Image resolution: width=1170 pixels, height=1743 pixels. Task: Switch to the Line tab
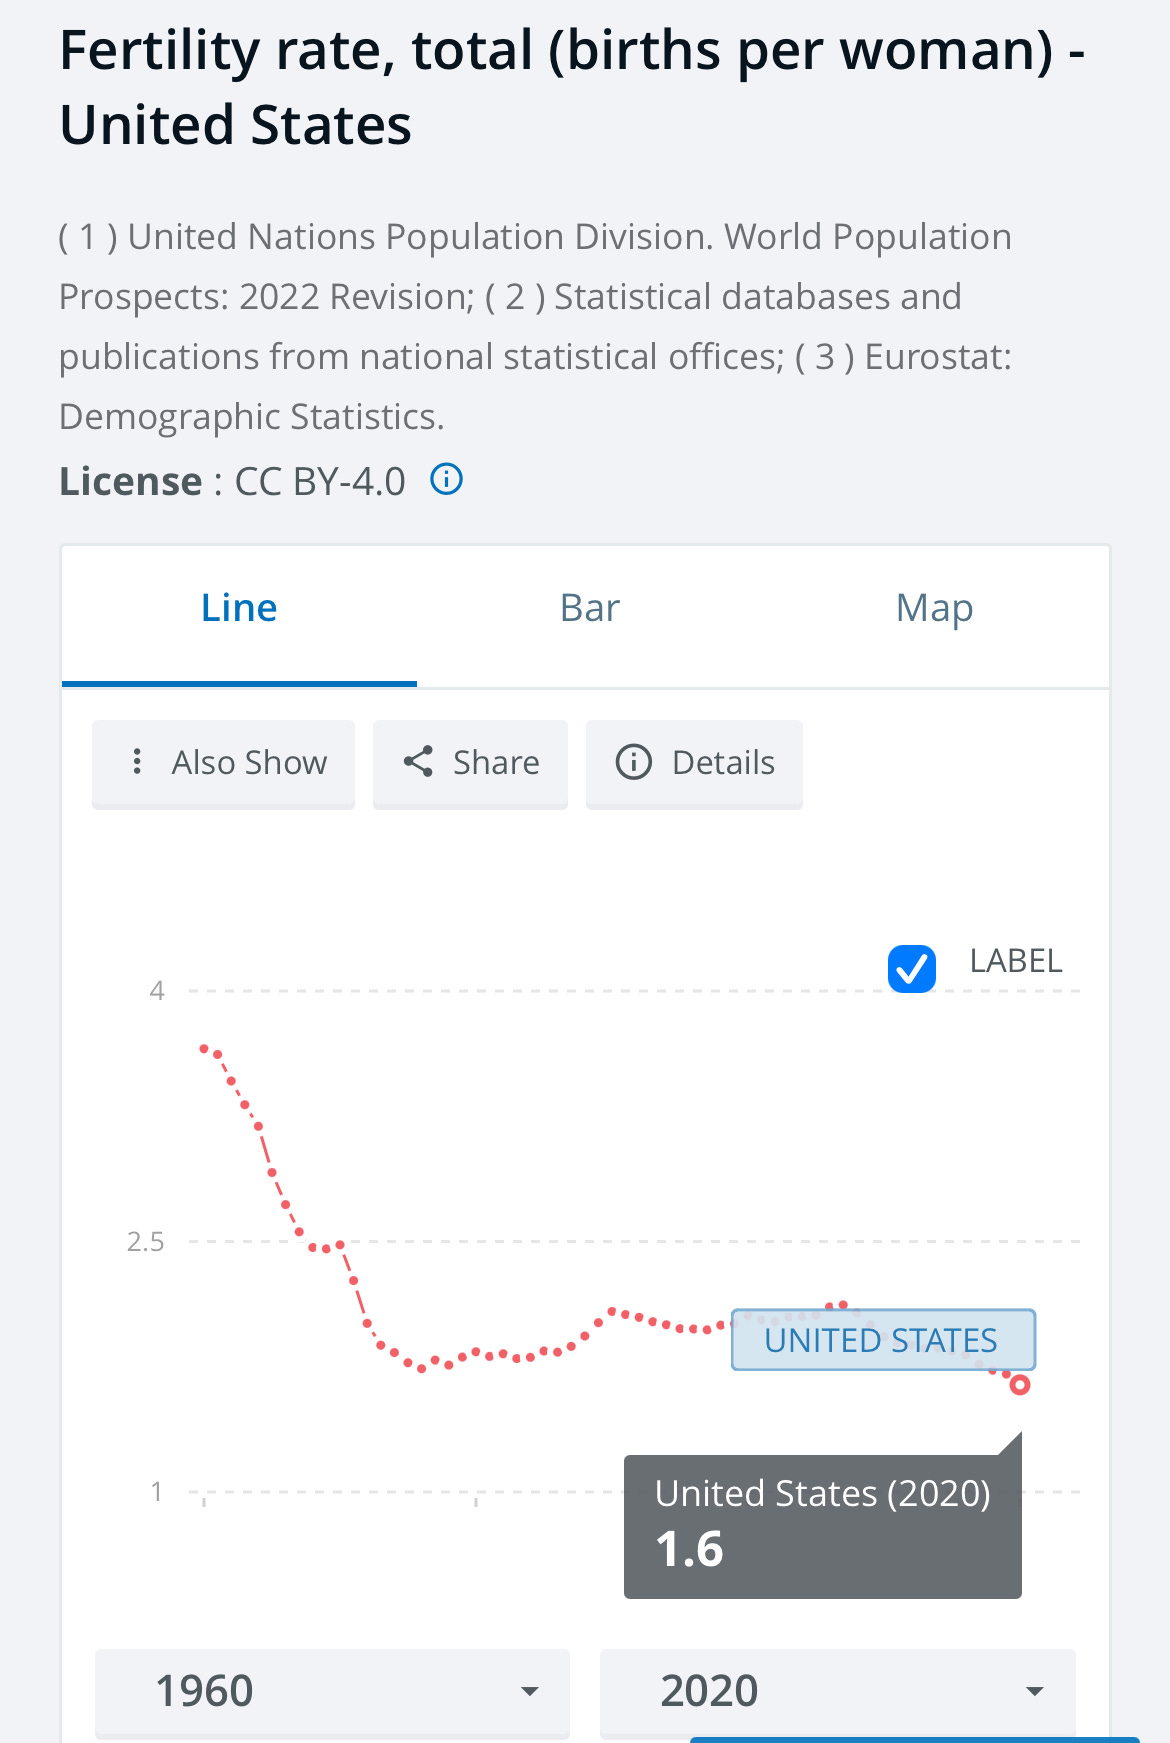click(239, 615)
